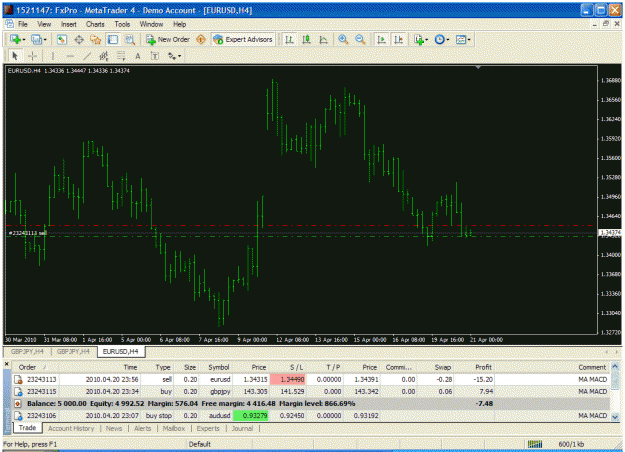This screenshot has height=452, width=625.
Task: Click the MetaEditor diamond icon
Action: click(201, 39)
